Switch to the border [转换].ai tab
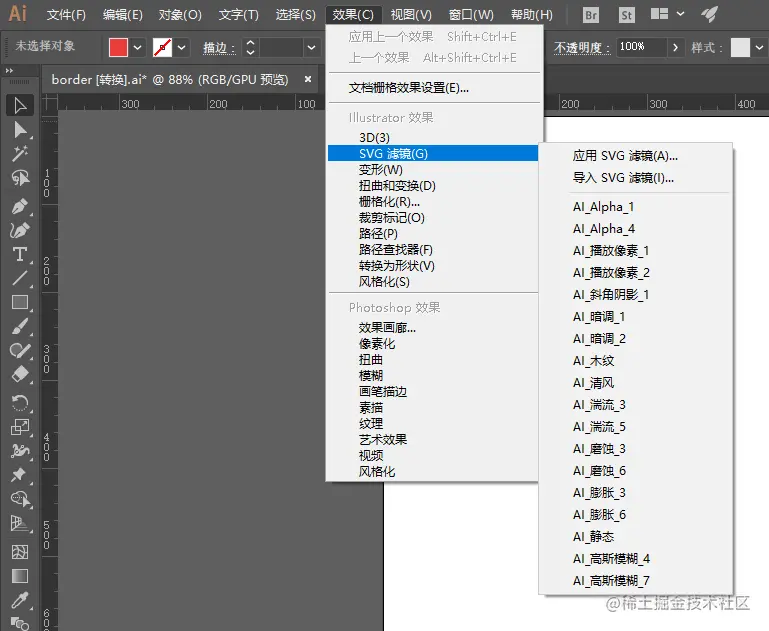 pos(170,79)
